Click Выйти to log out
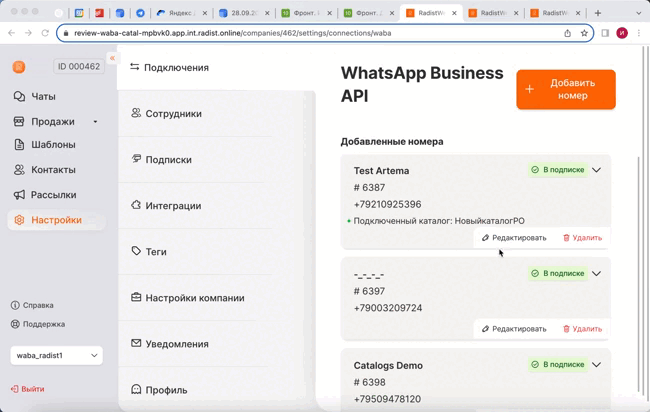The height and width of the screenshot is (412, 650). [x=28, y=389]
